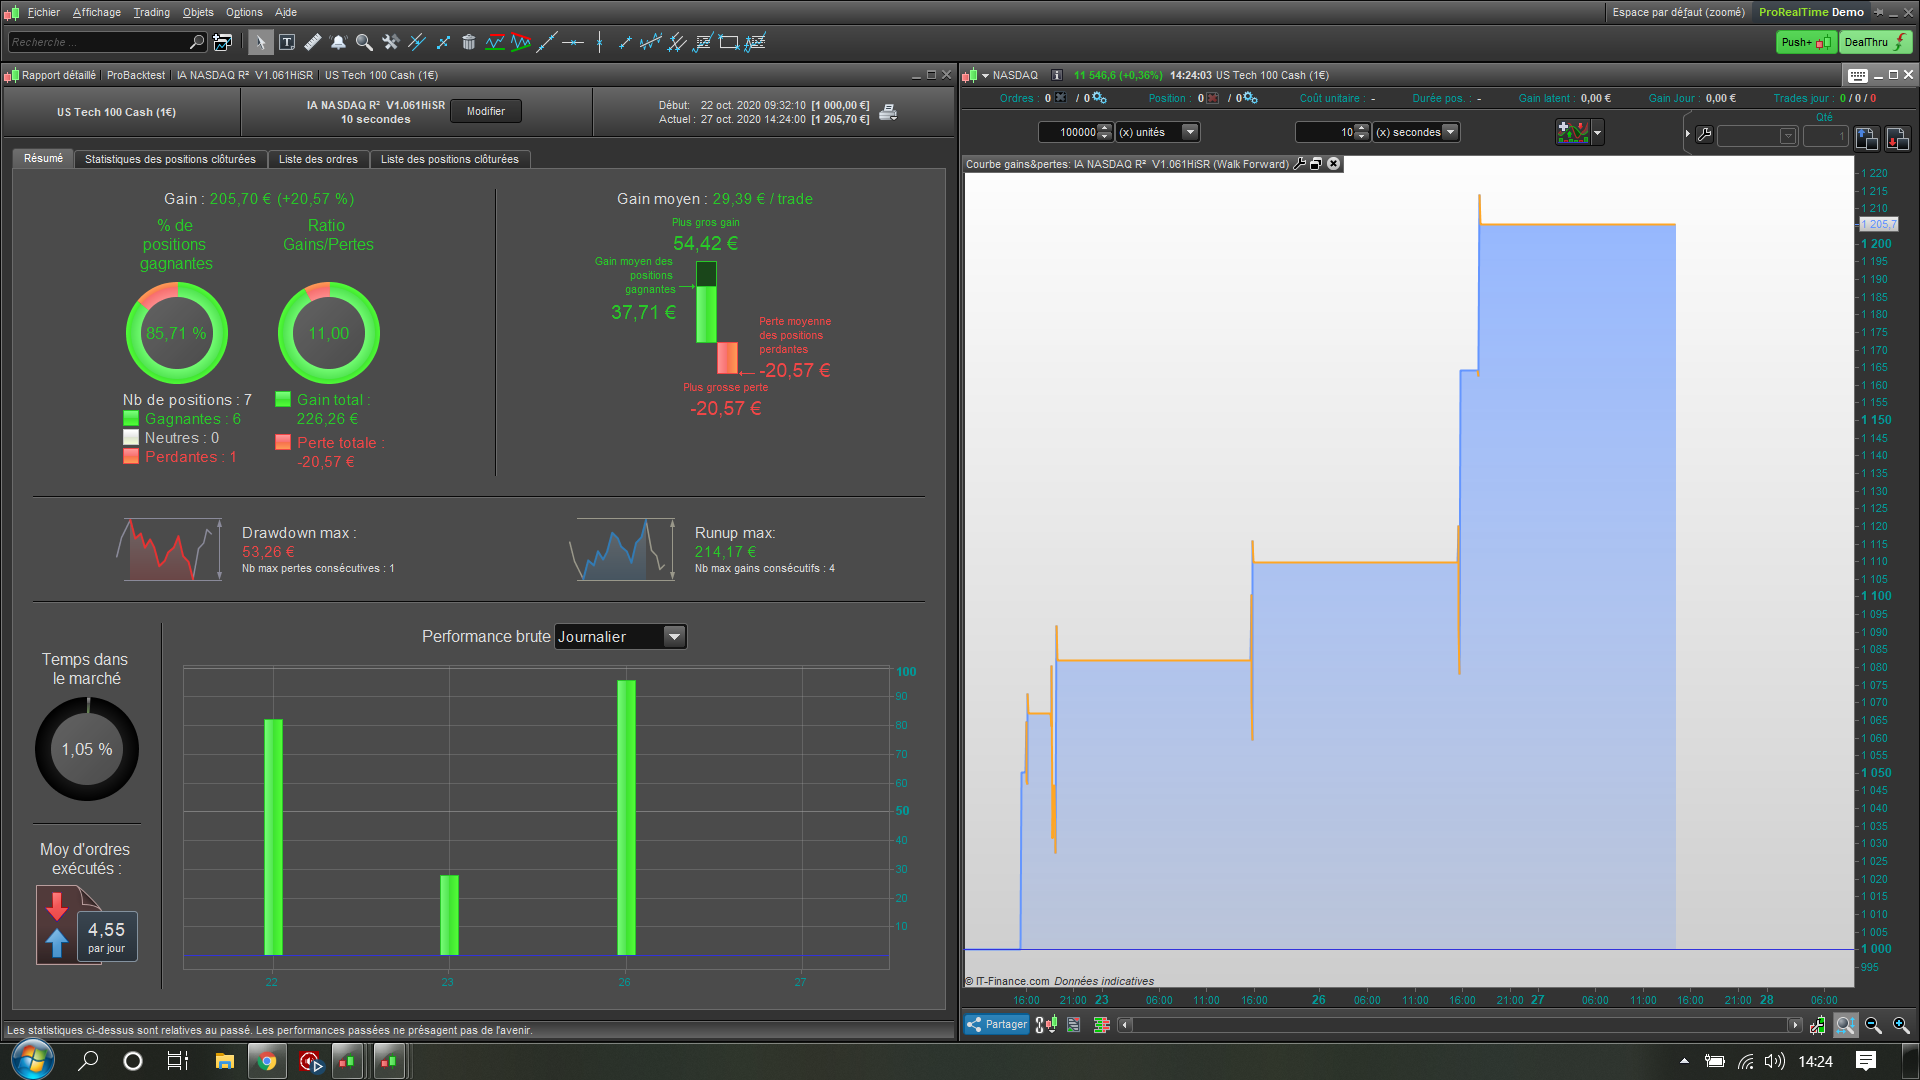Viewport: 1920px width, 1080px height.
Task: Open the Journalier performance period dropdown
Action: 675,637
